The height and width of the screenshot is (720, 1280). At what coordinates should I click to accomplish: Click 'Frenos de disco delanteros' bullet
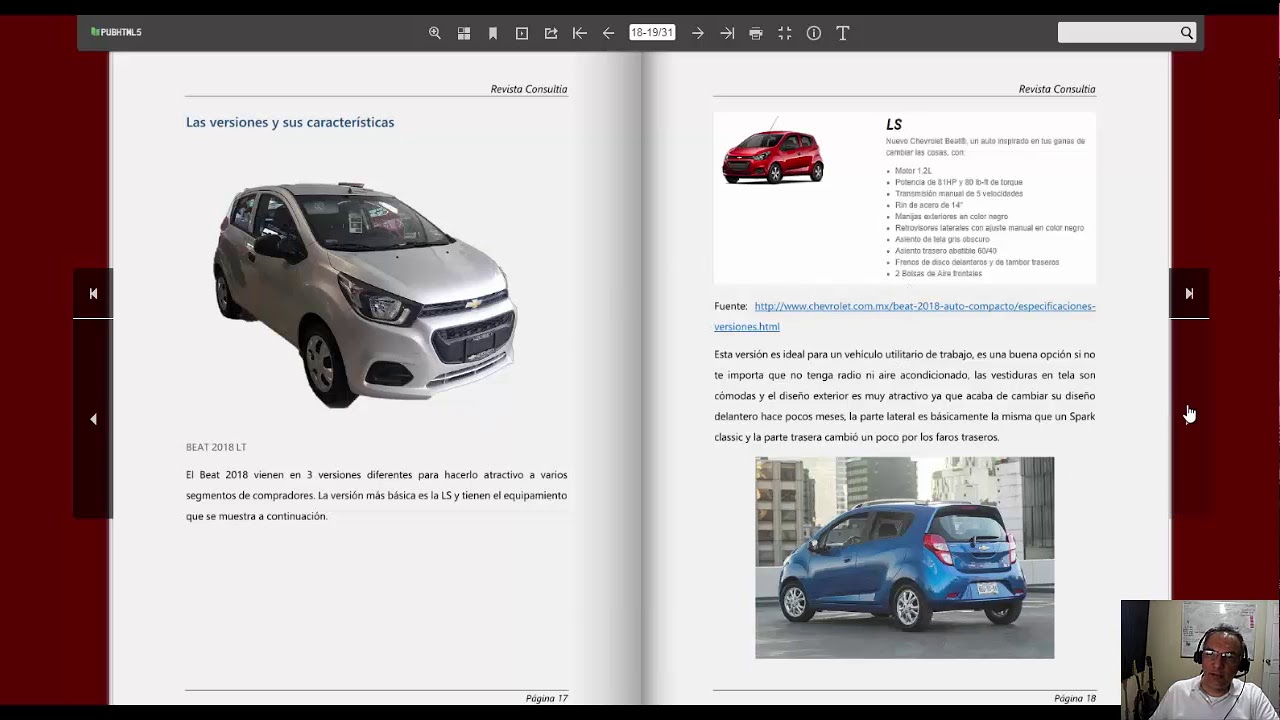(x=977, y=262)
